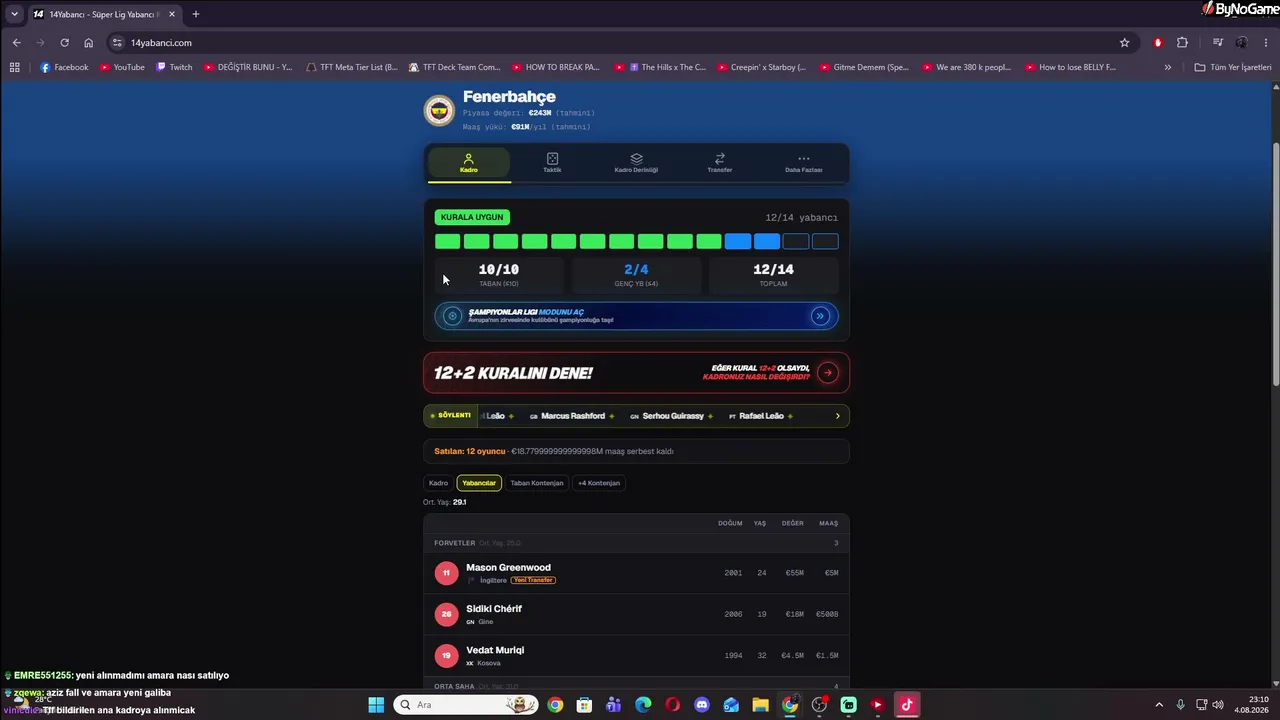The image size is (1280, 720).
Task: Open the TFT Meta Tier List bookmark
Action: [351, 67]
